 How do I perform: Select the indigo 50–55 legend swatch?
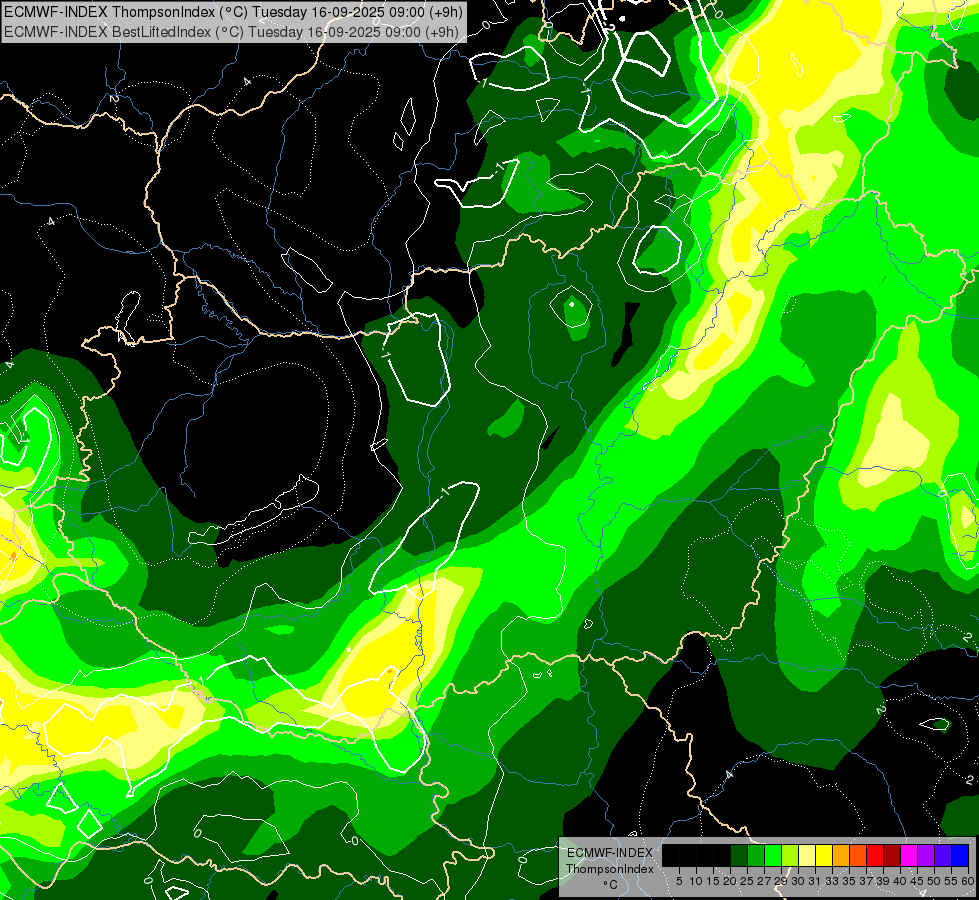pyautogui.click(x=943, y=856)
